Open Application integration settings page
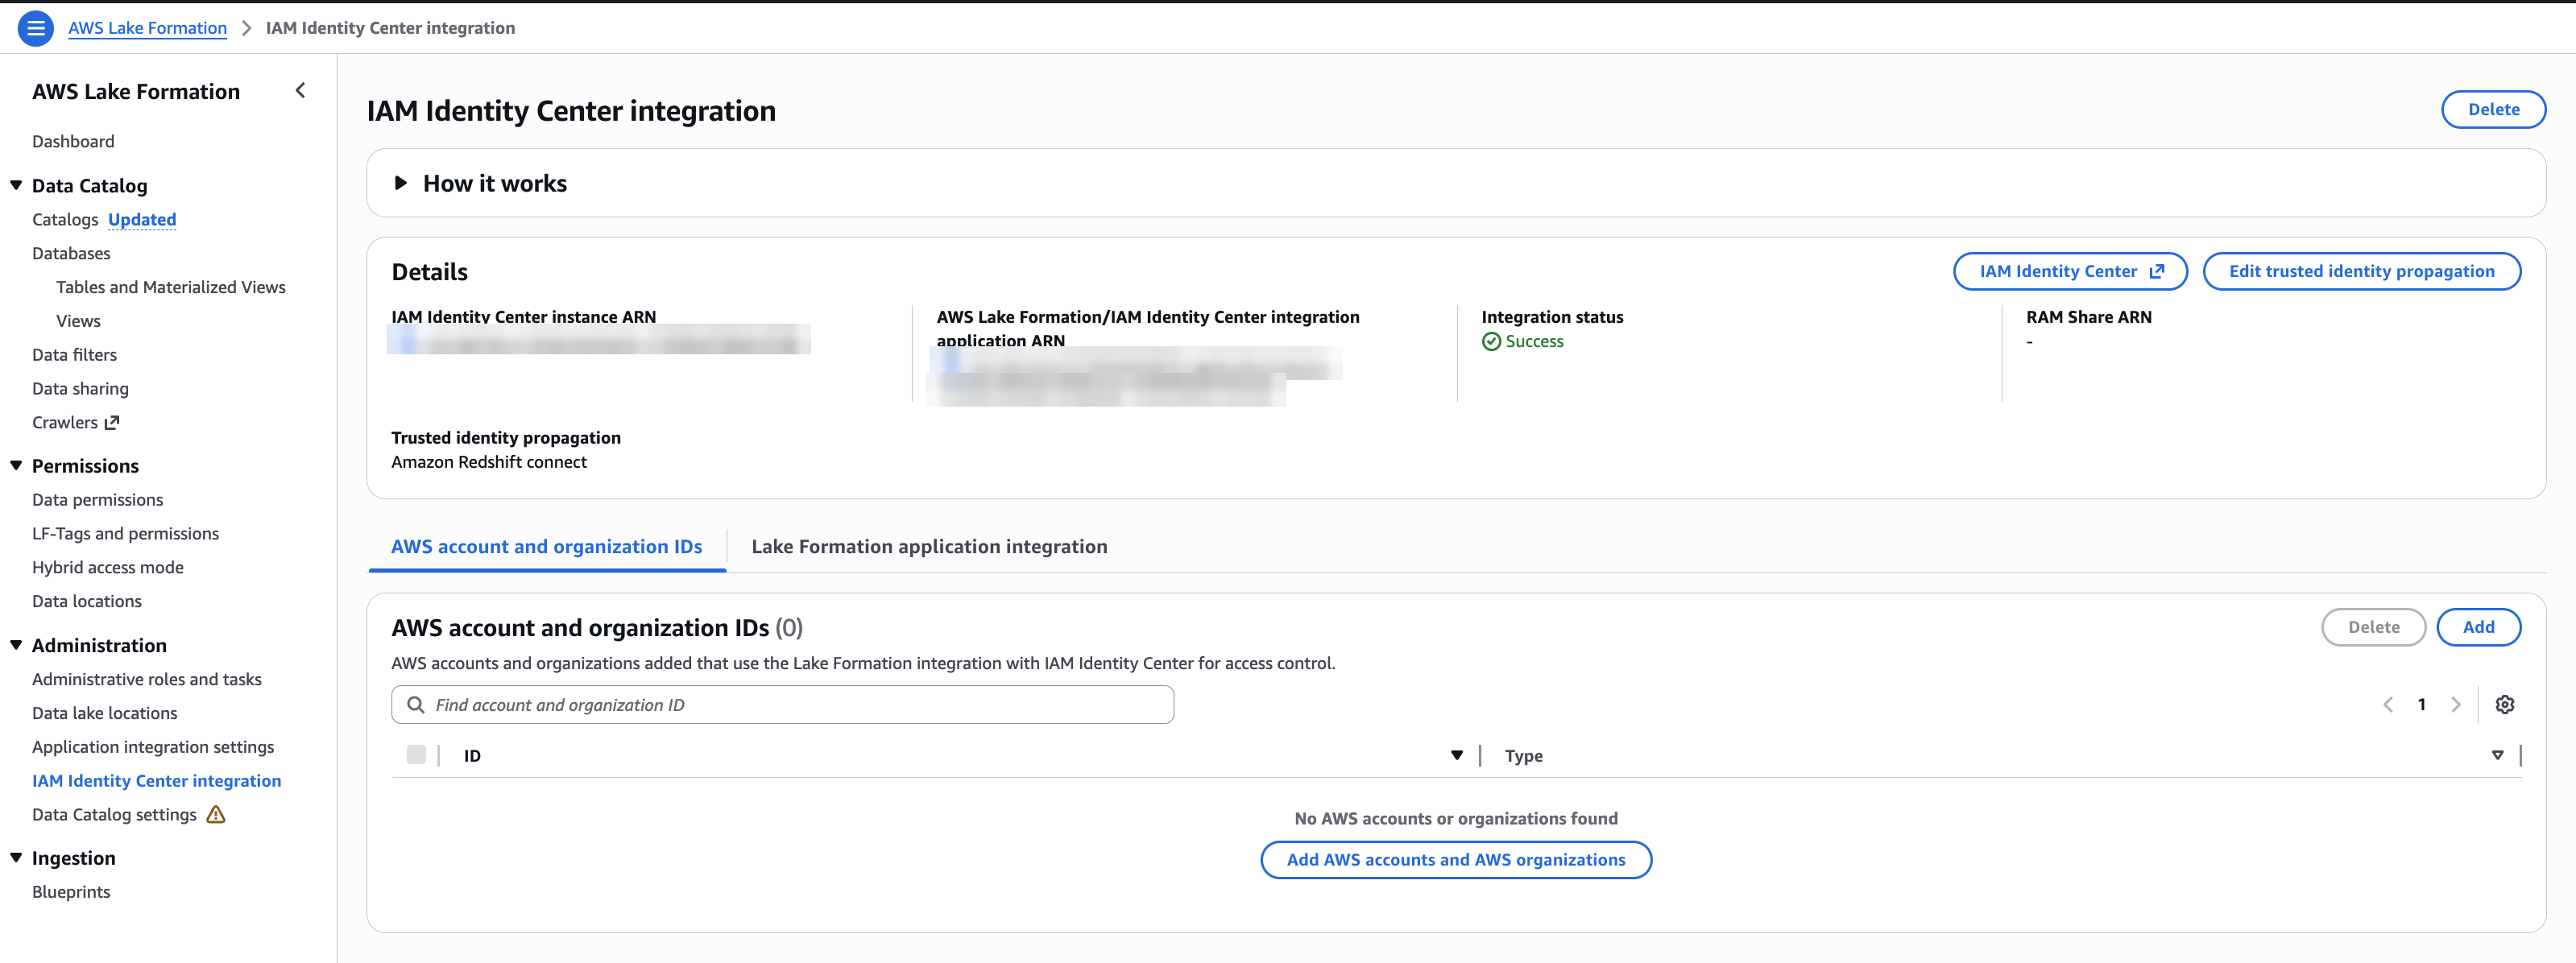The height and width of the screenshot is (963, 2576). (153, 748)
